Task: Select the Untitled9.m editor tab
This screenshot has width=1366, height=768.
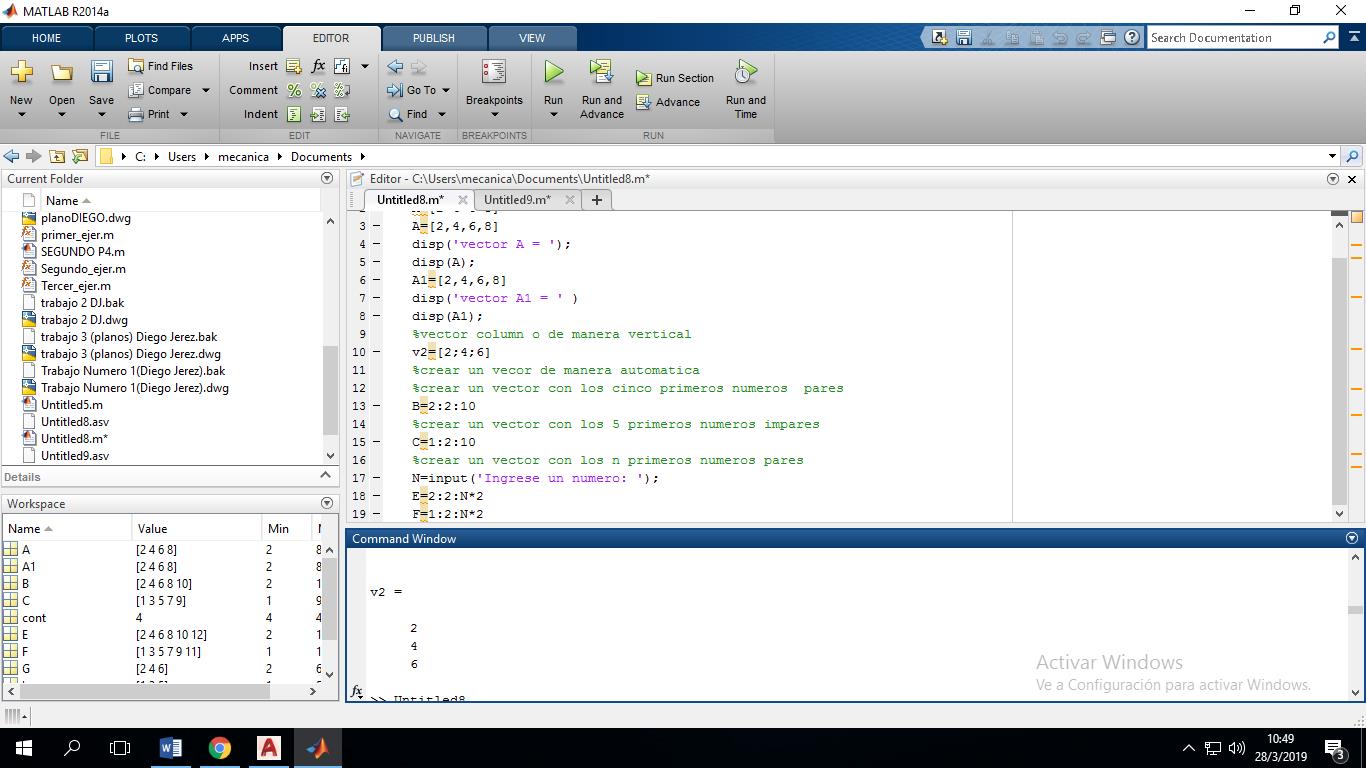Action: [517, 200]
